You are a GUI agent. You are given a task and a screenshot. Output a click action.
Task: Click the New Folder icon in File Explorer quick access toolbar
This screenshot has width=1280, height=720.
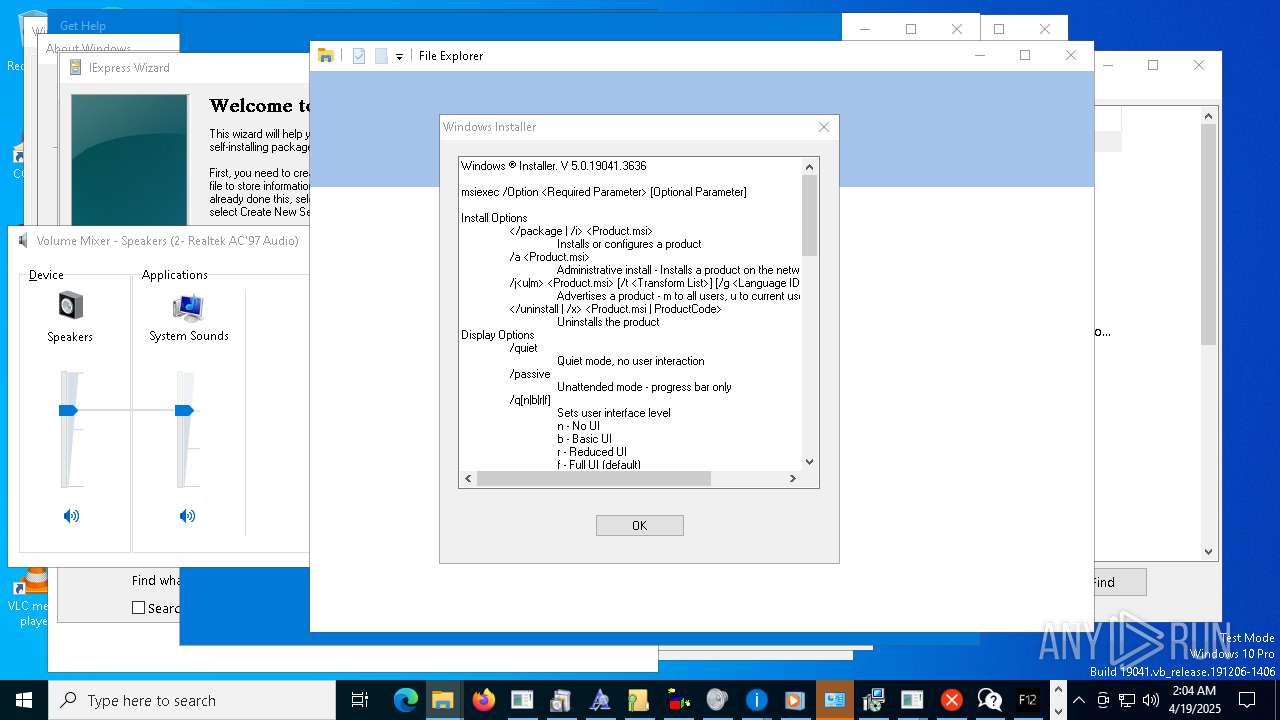pos(381,56)
